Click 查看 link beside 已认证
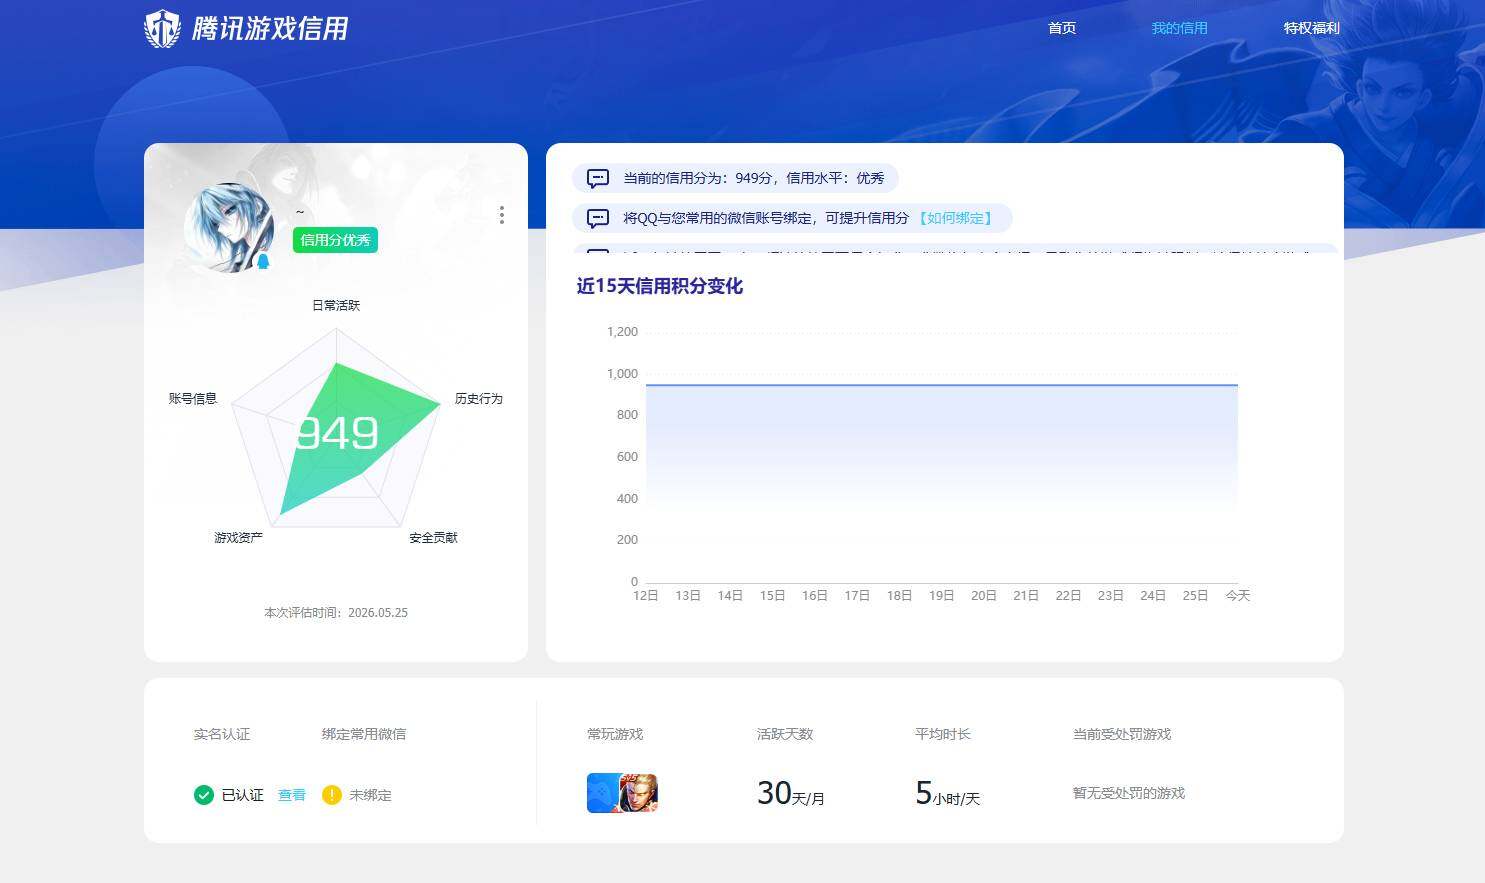Screen dimensions: 1485x883 click(x=292, y=795)
